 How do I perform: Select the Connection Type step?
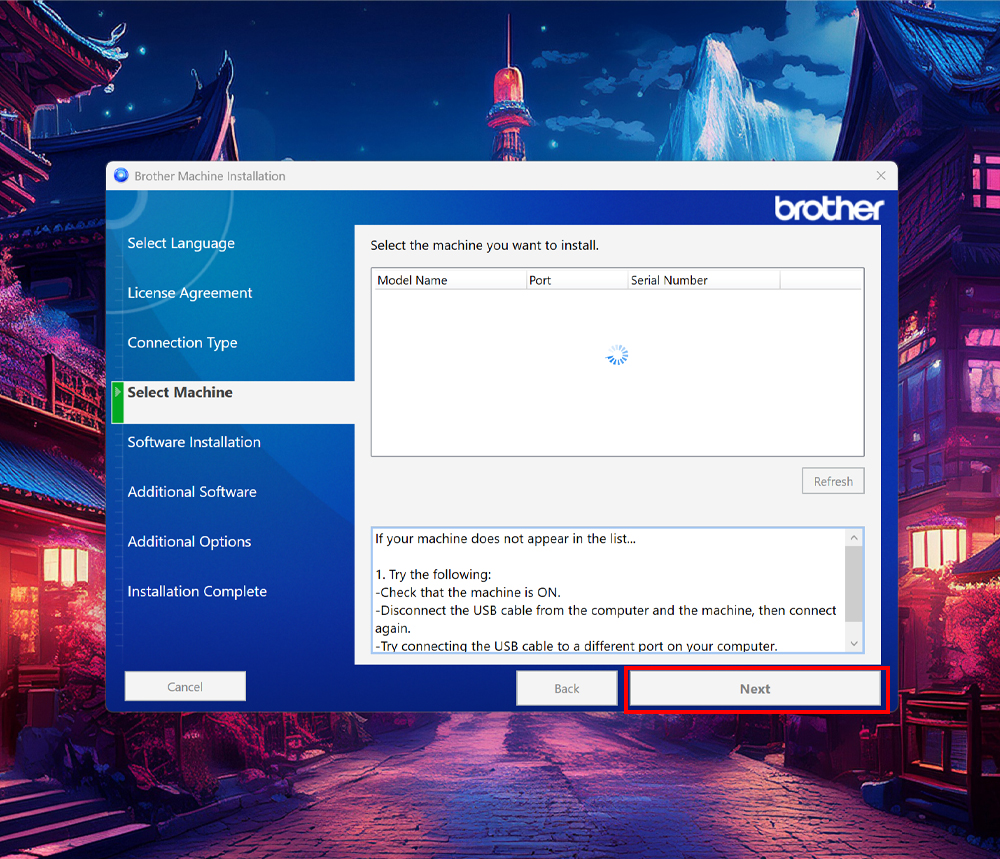182,342
